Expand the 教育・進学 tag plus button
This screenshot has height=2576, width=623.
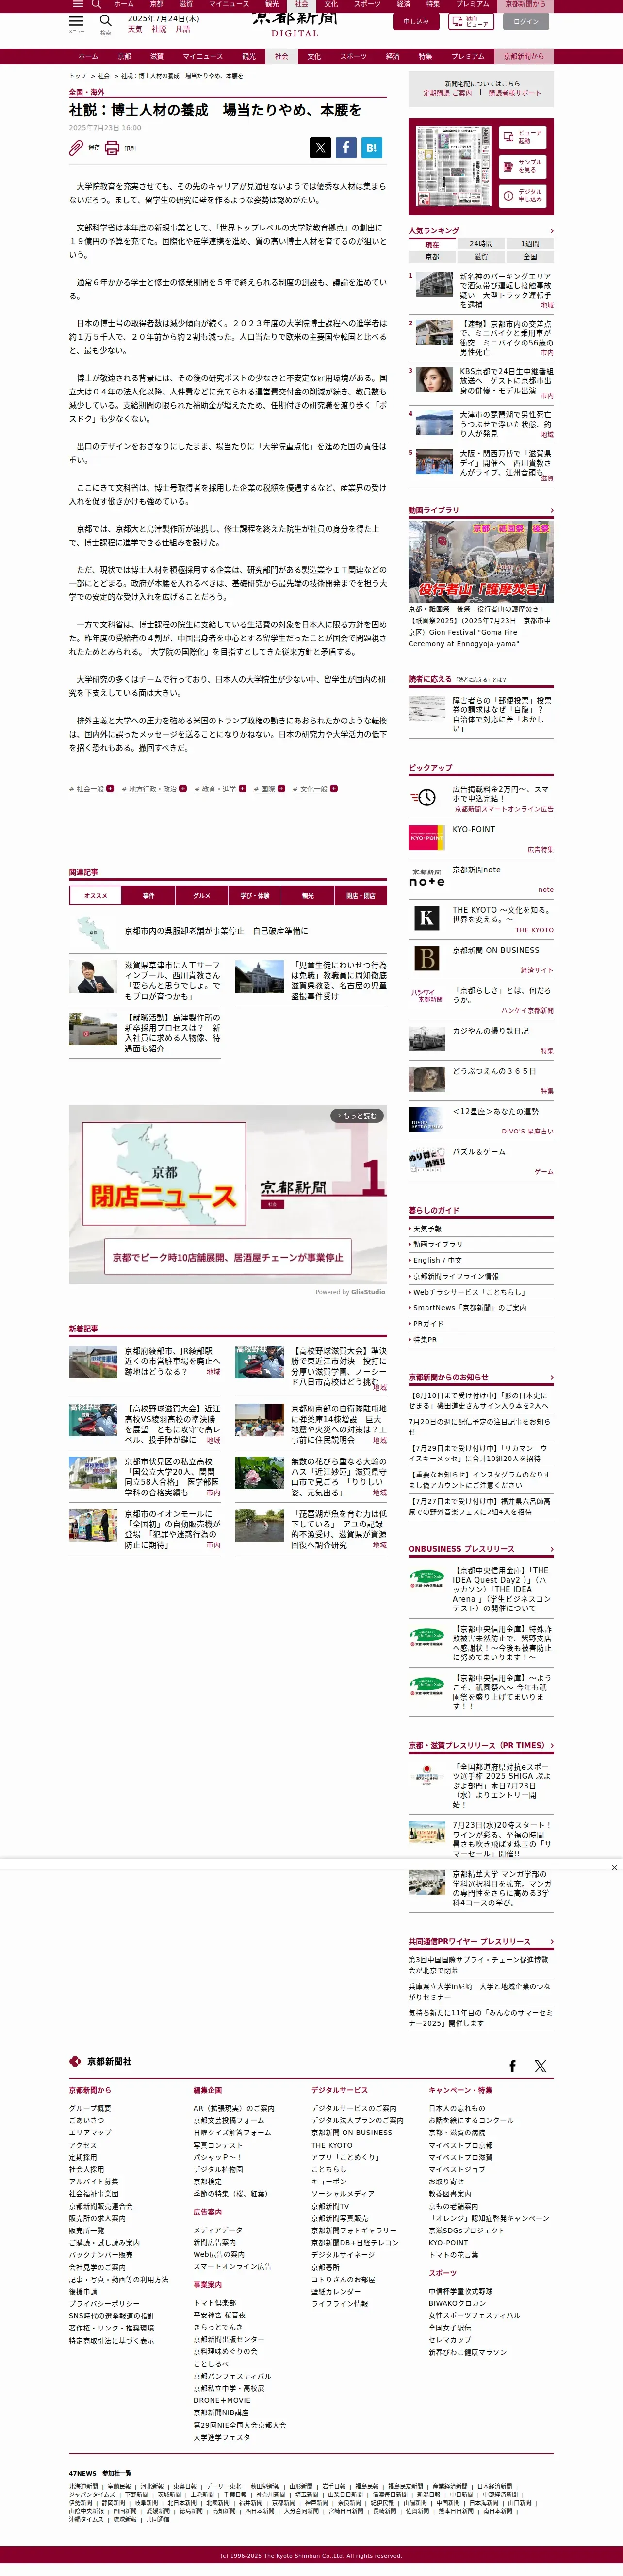(243, 788)
